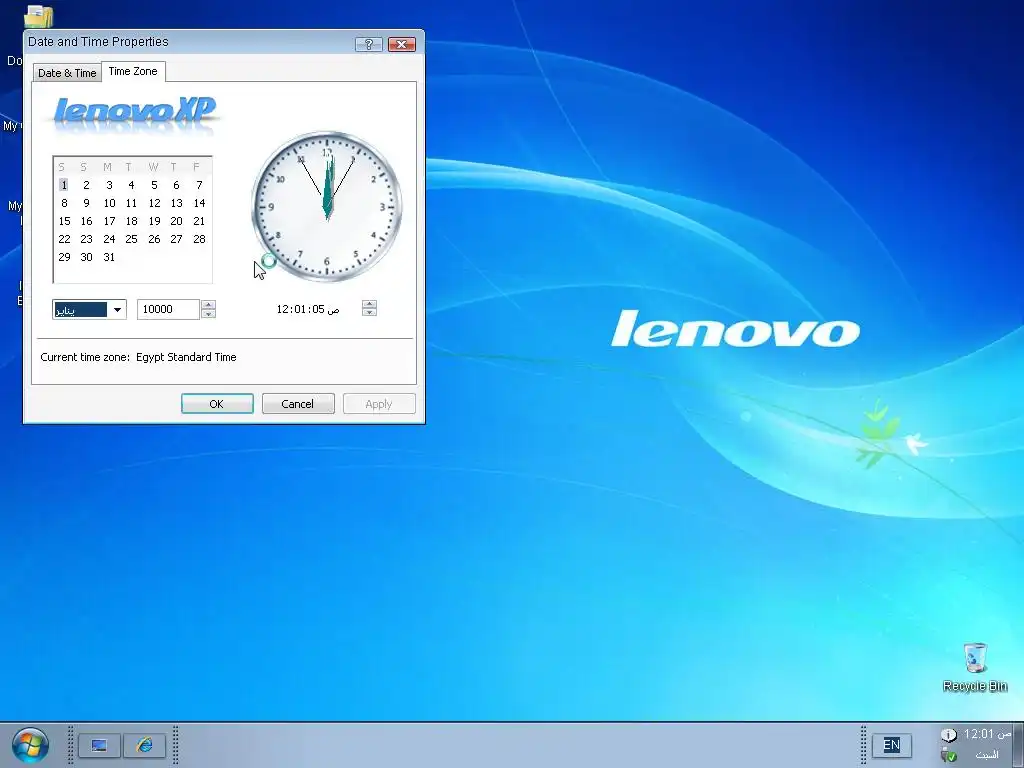This screenshot has height=768, width=1024.
Task: Open the Recycle Bin desktop icon
Action: (975, 667)
